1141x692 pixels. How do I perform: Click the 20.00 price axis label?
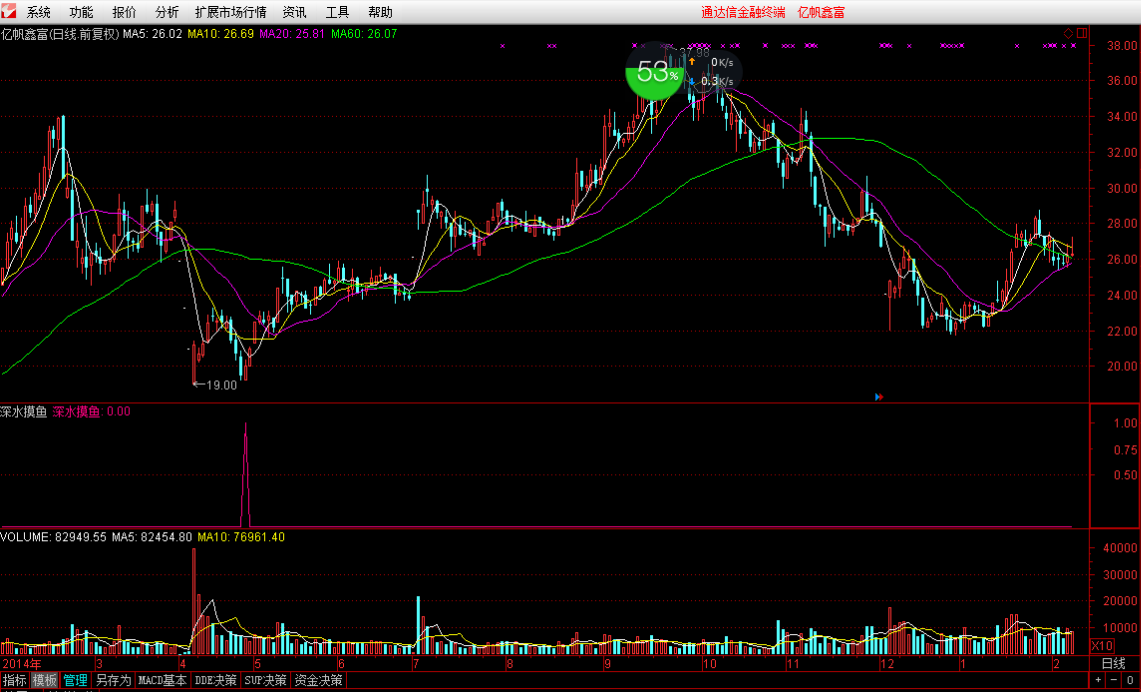click(1122, 367)
